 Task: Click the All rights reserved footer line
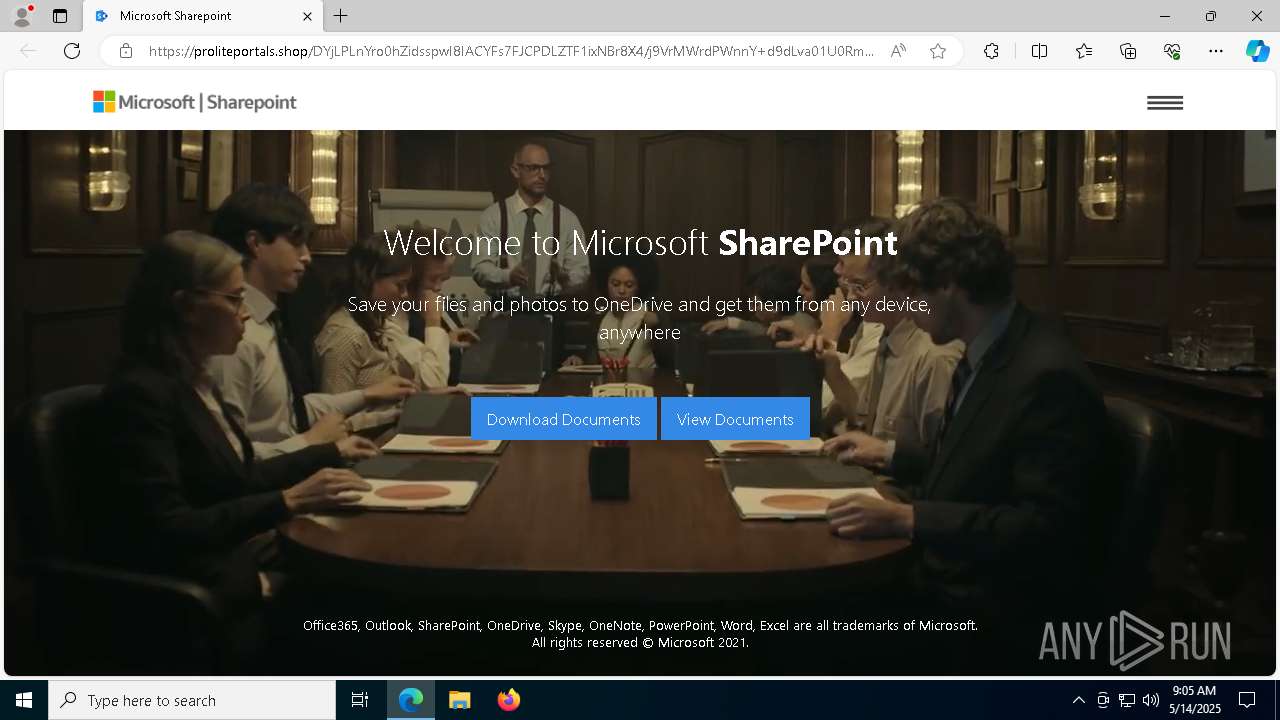[x=640, y=642]
